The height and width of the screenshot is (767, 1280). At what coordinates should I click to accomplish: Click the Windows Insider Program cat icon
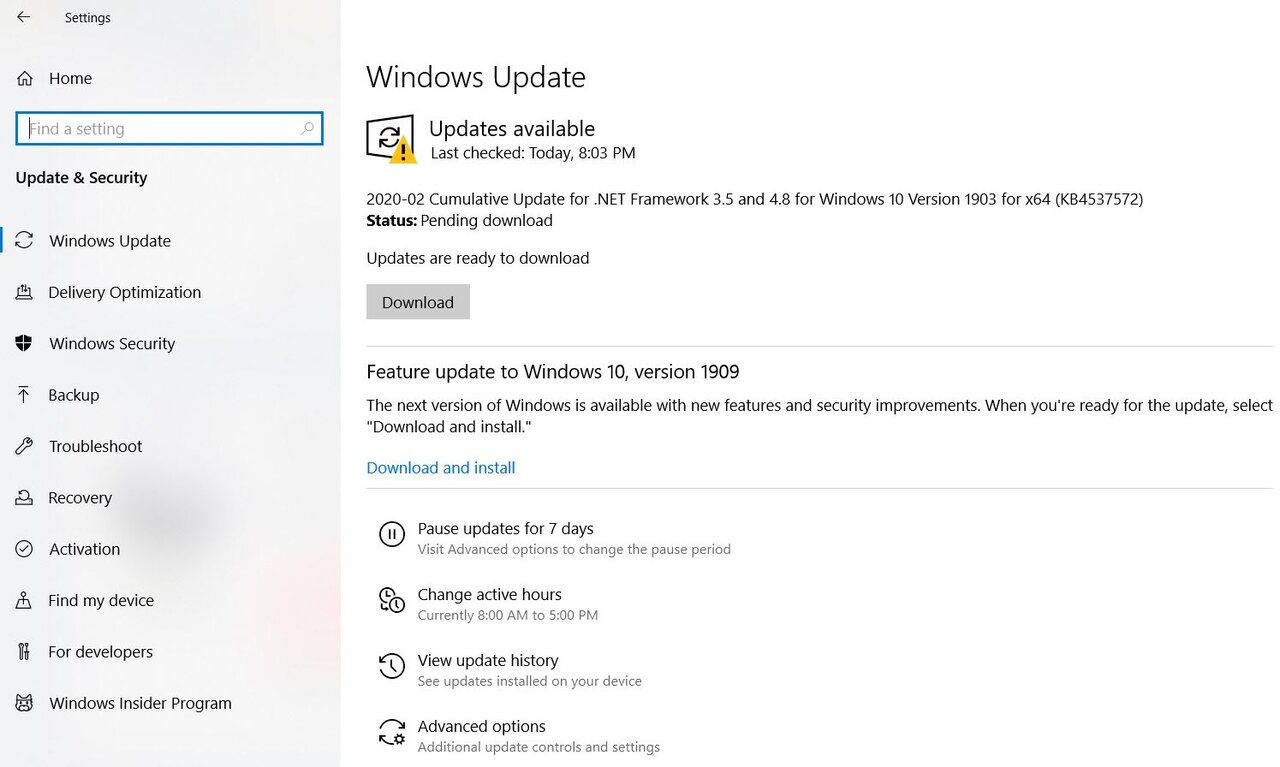[24, 703]
